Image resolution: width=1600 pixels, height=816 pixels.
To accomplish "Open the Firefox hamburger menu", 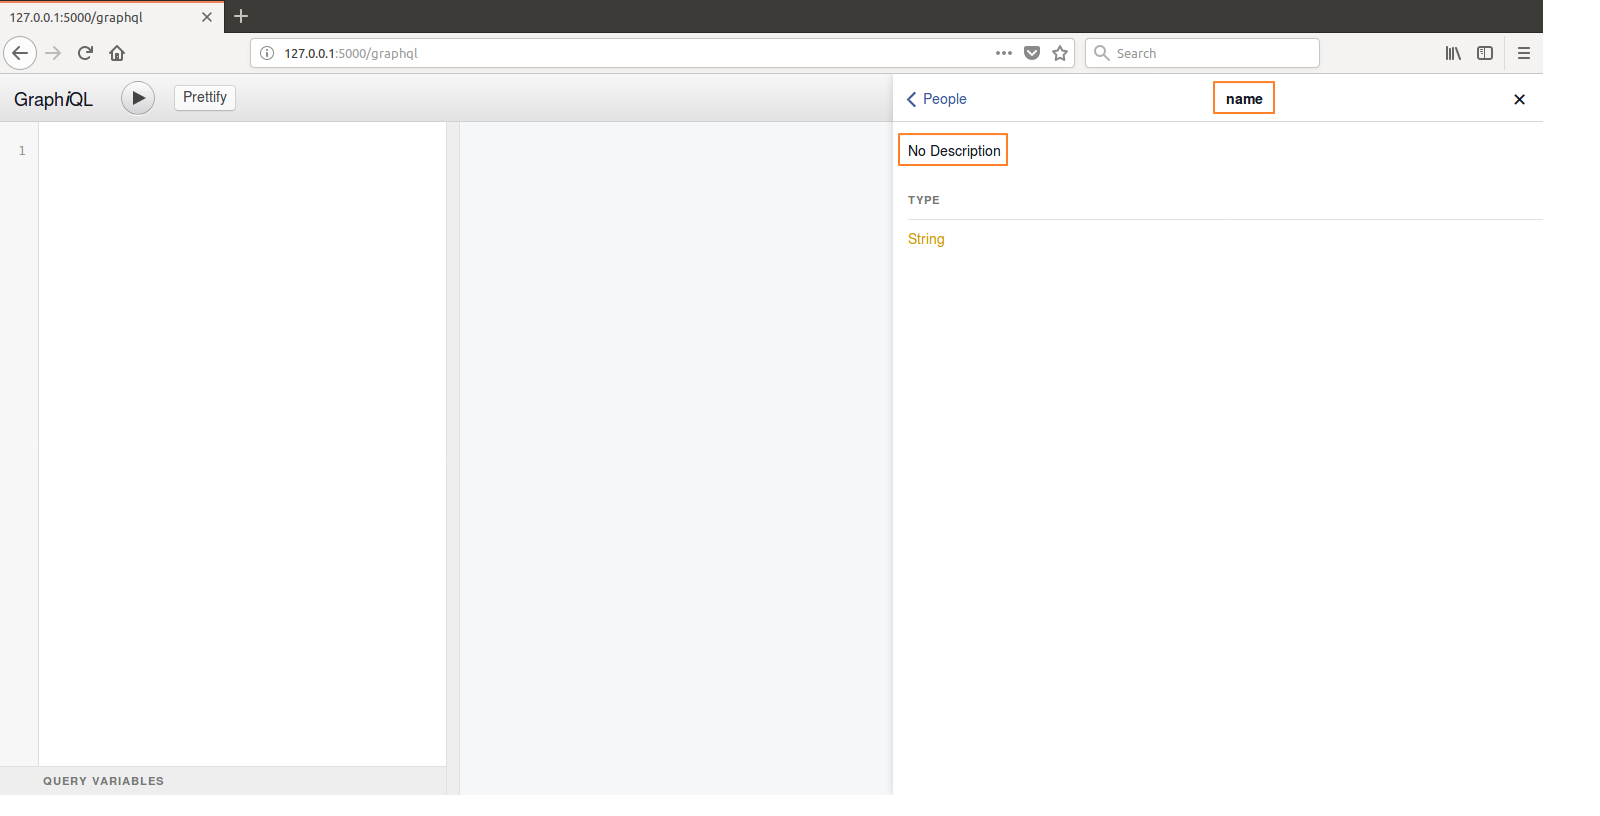I will pyautogui.click(x=1524, y=53).
